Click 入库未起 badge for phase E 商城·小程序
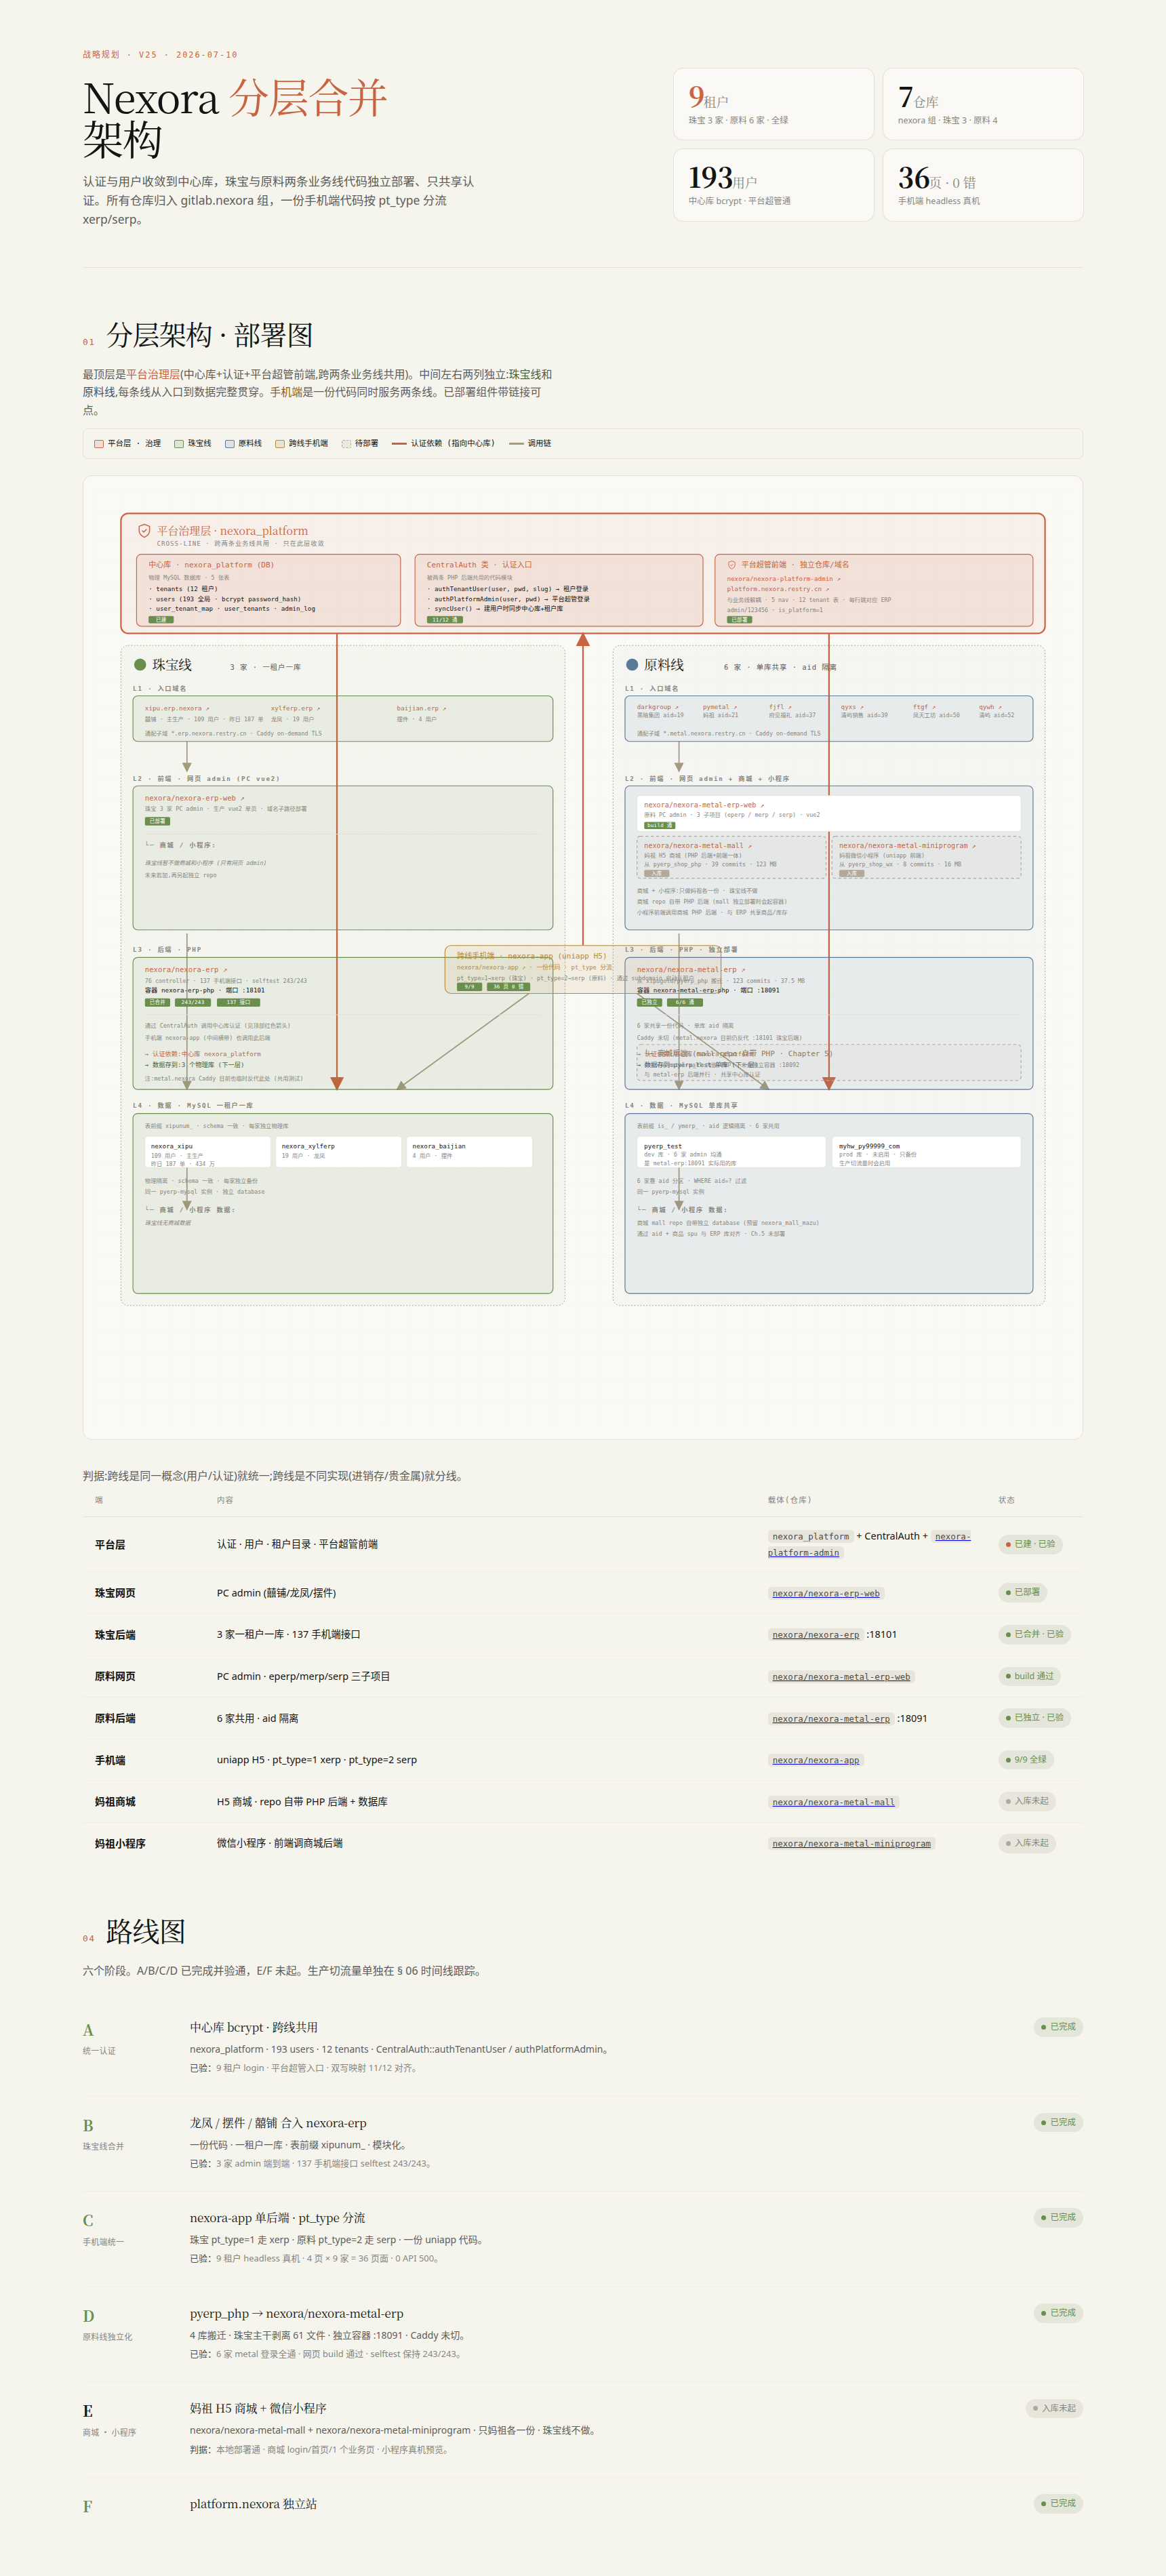 click(x=1054, y=2408)
